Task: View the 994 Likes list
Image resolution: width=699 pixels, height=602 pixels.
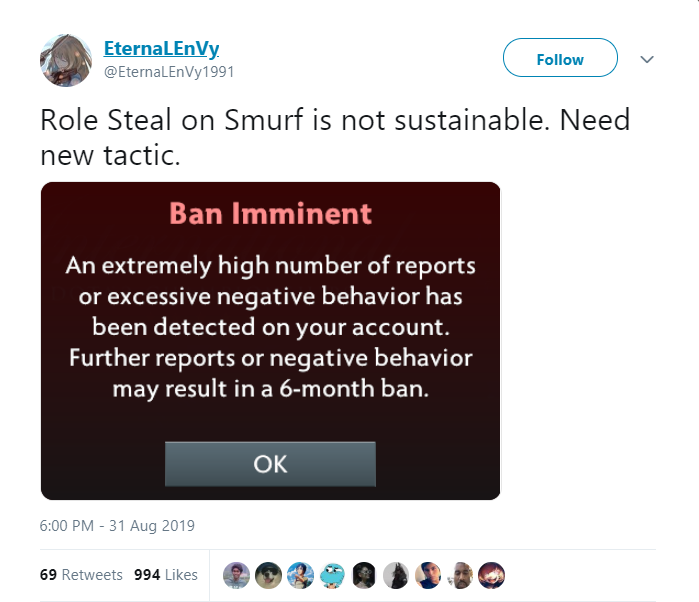Action: click(x=166, y=575)
